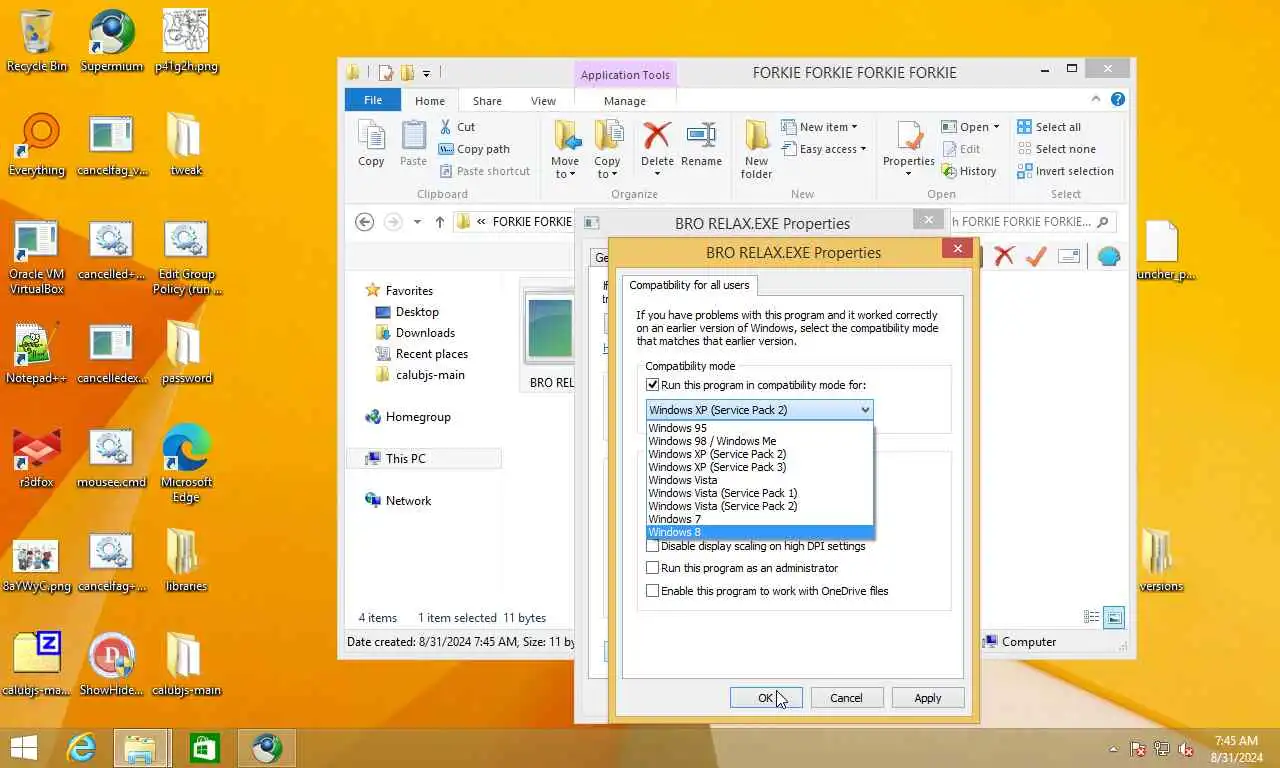Launch r3dfox browser shortcut
1280x768 pixels.
[x=37, y=457]
